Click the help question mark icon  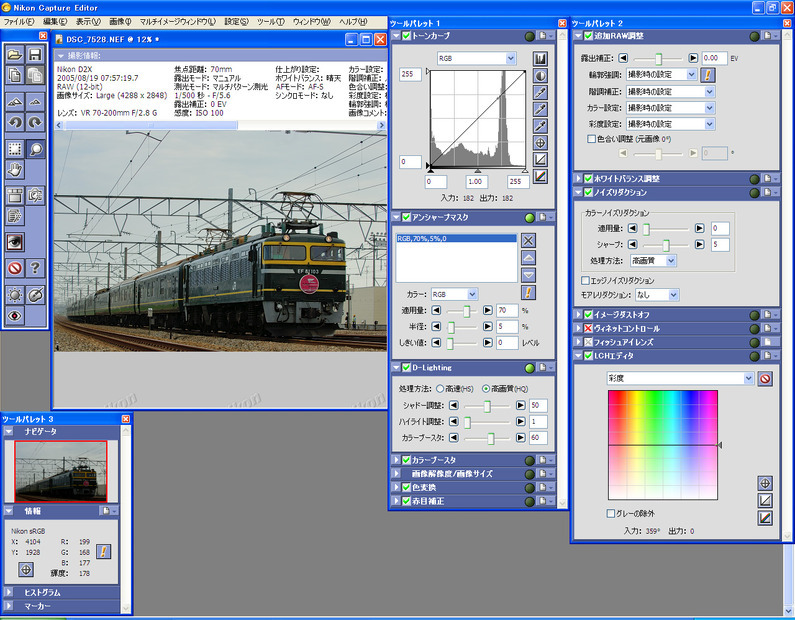[x=34, y=268]
